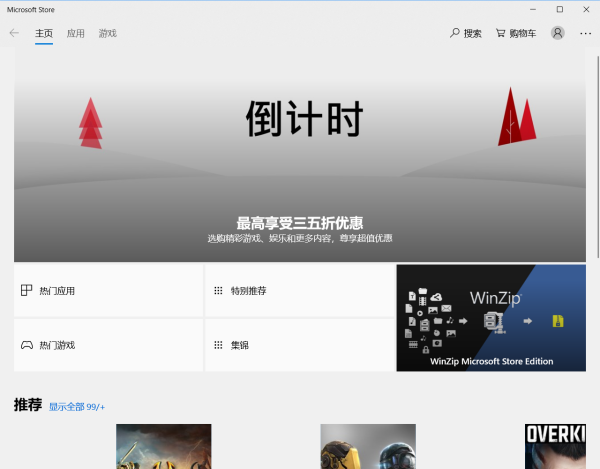Click the 特别推荐 dots icon
Image resolution: width=600 pixels, height=469 pixels.
[218, 291]
